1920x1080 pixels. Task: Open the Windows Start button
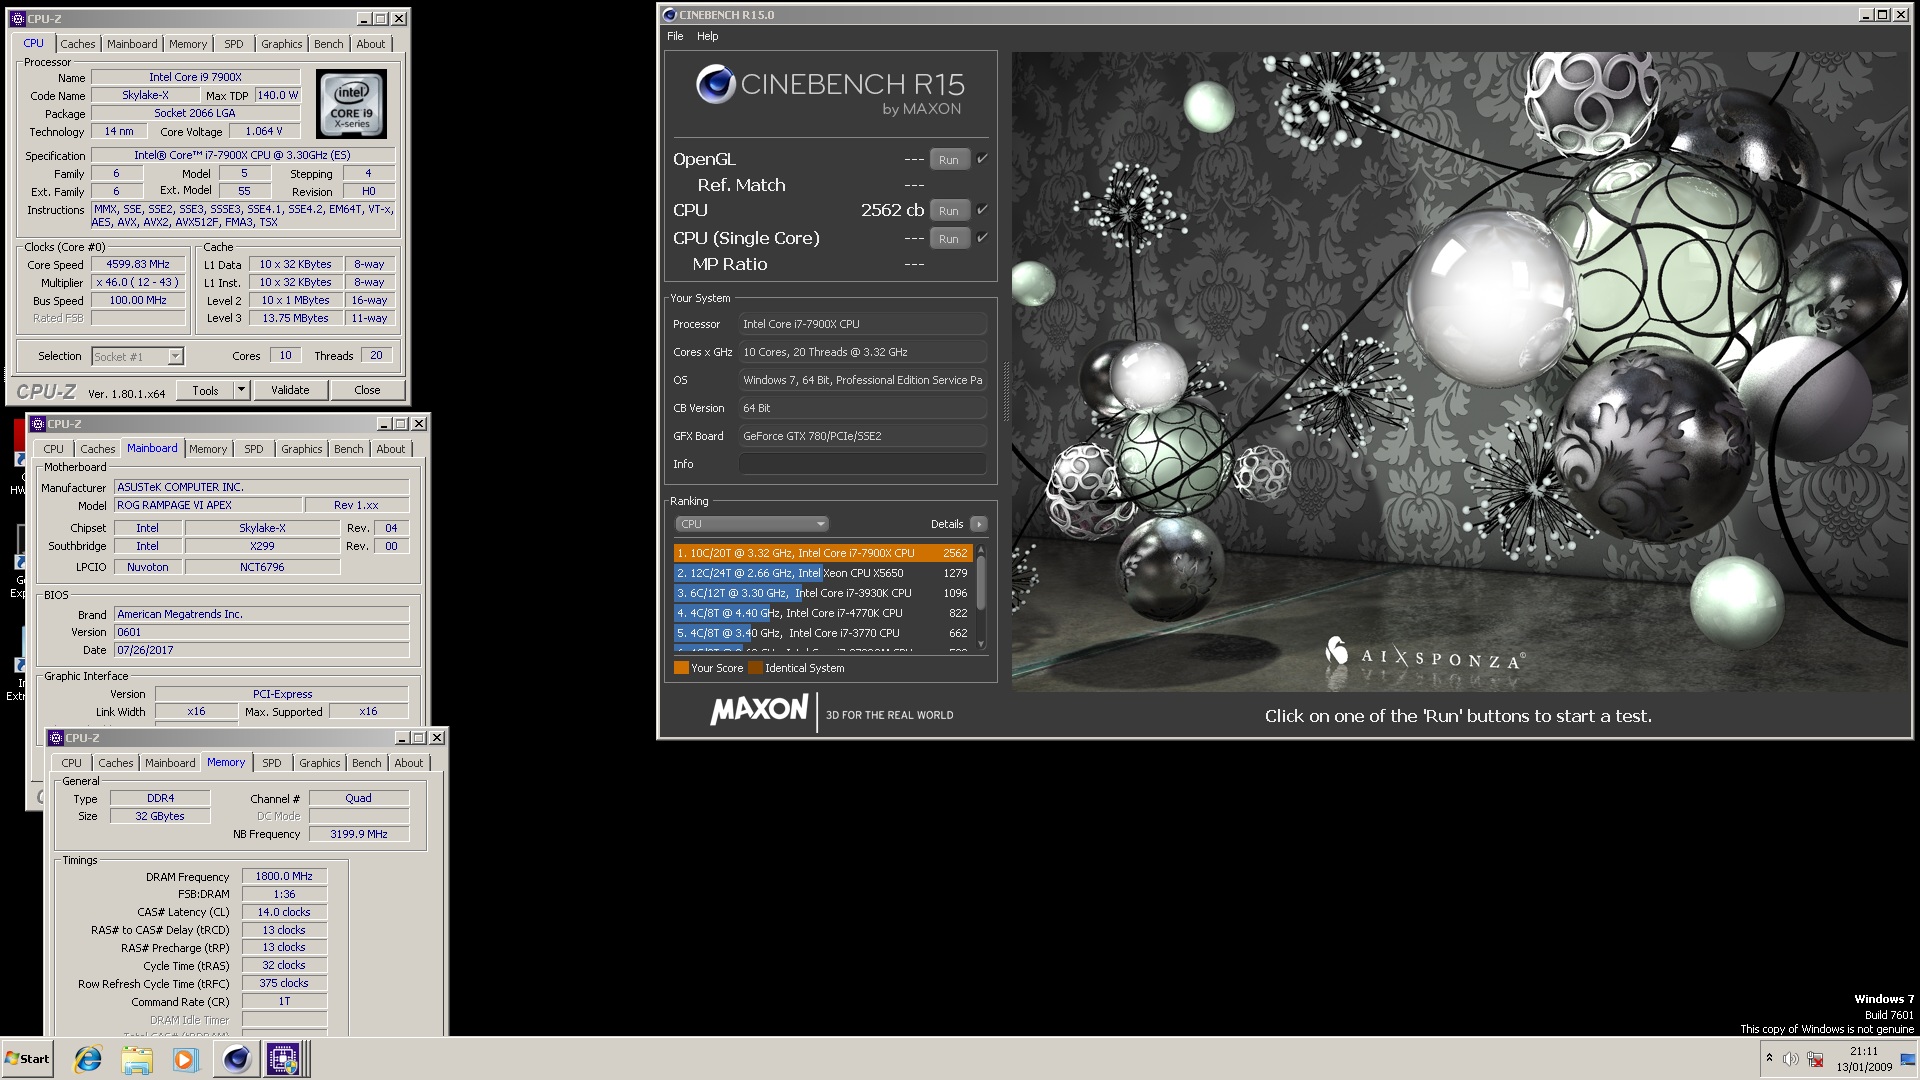point(27,1059)
